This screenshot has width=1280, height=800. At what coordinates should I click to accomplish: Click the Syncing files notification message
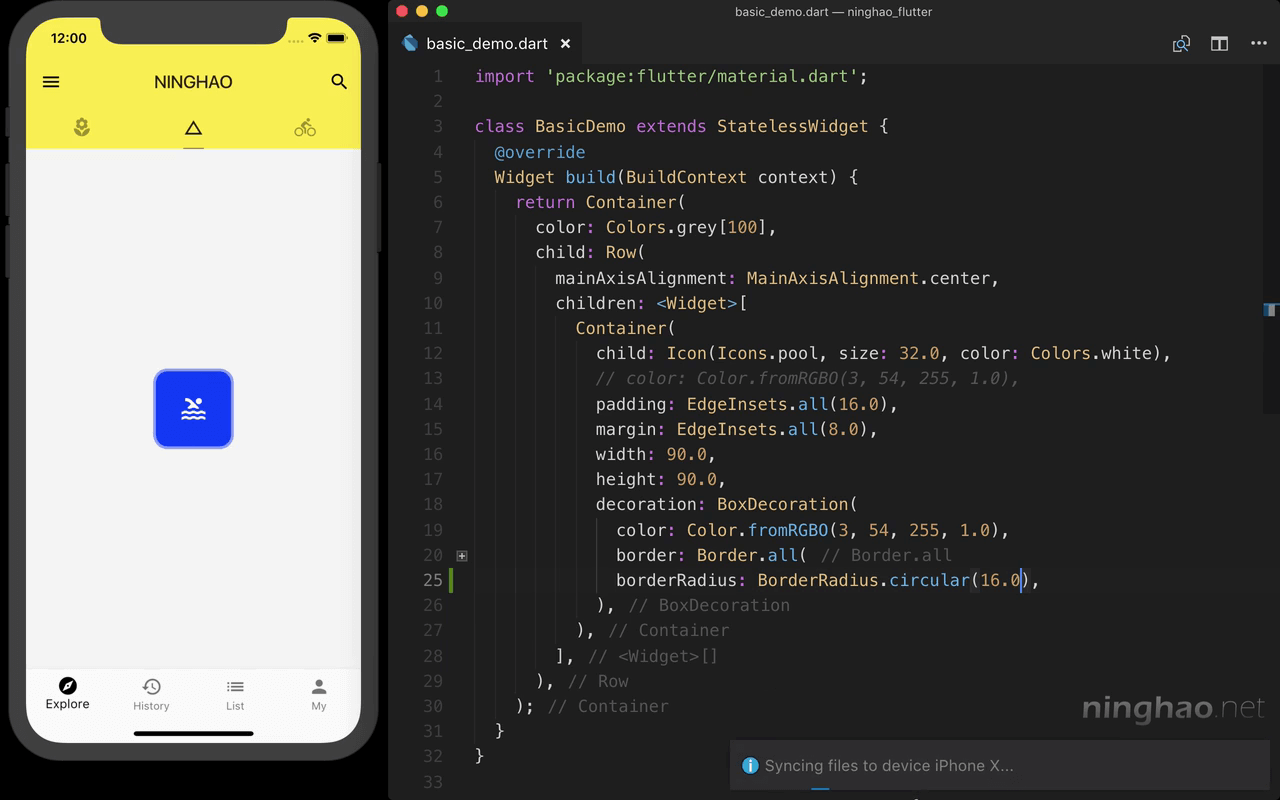coord(888,766)
